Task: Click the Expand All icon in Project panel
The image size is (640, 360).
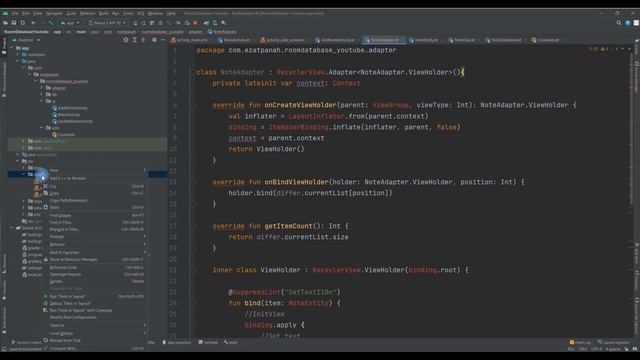Action: click(x=135, y=40)
